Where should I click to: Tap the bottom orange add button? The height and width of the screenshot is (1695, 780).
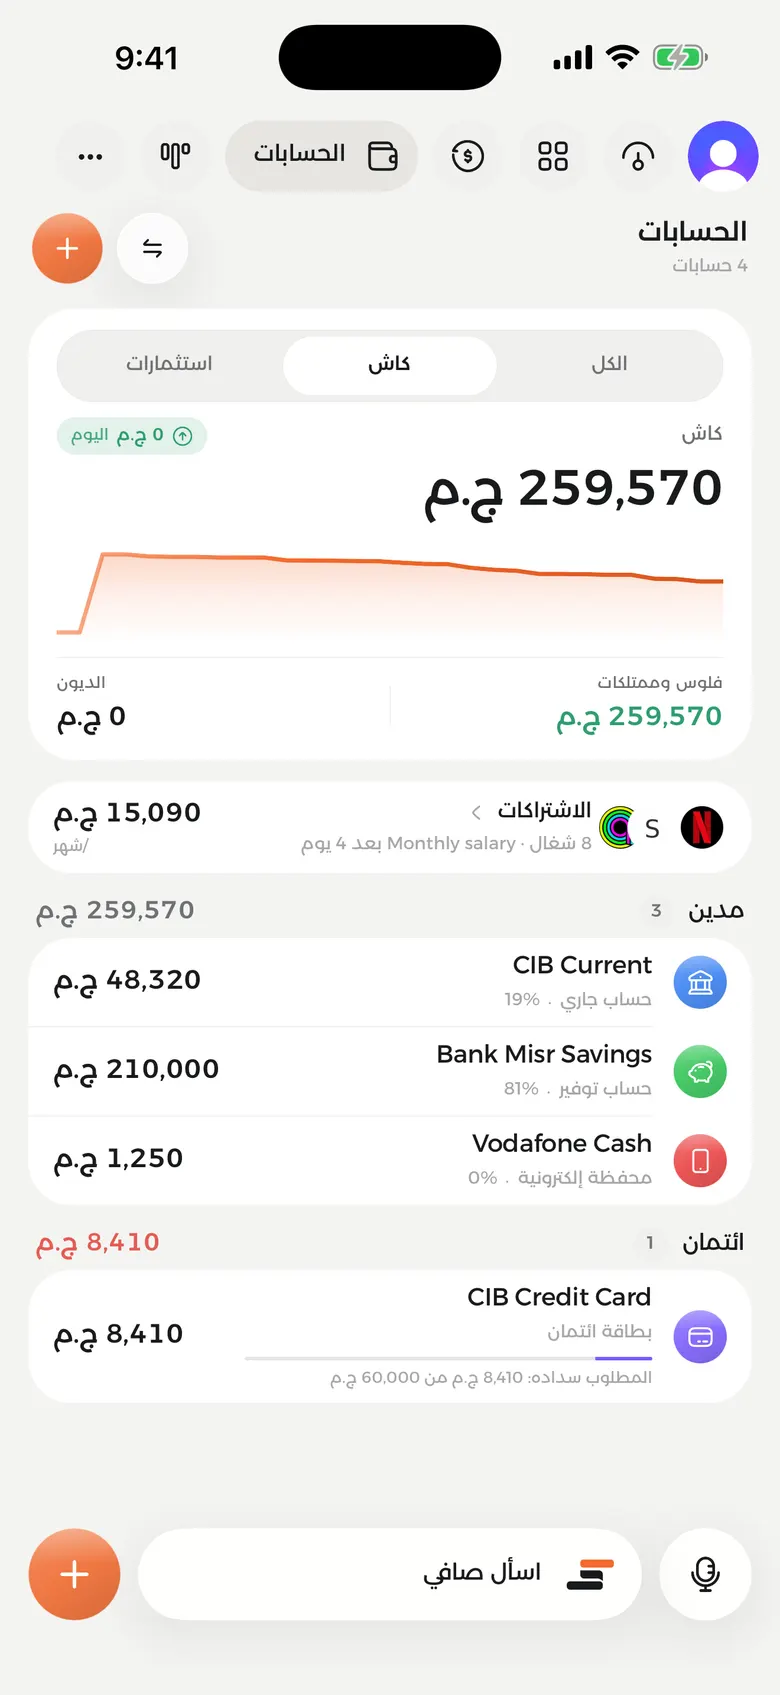coord(75,1574)
